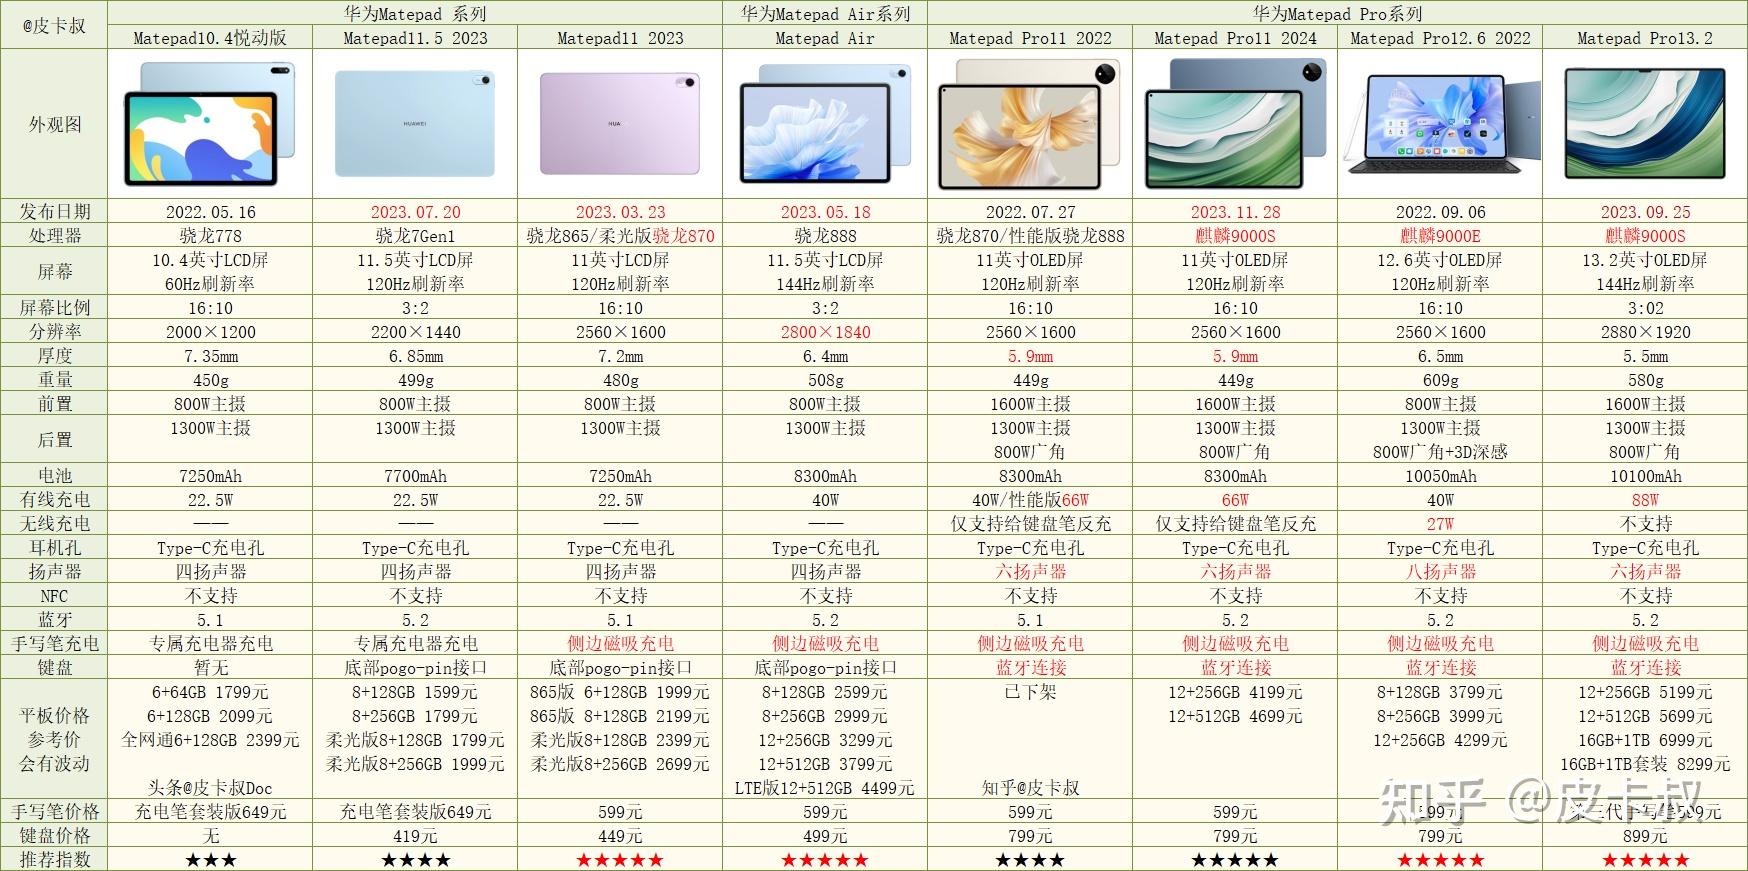
Task: Click the 7700mAh battery cell
Action: (415, 476)
